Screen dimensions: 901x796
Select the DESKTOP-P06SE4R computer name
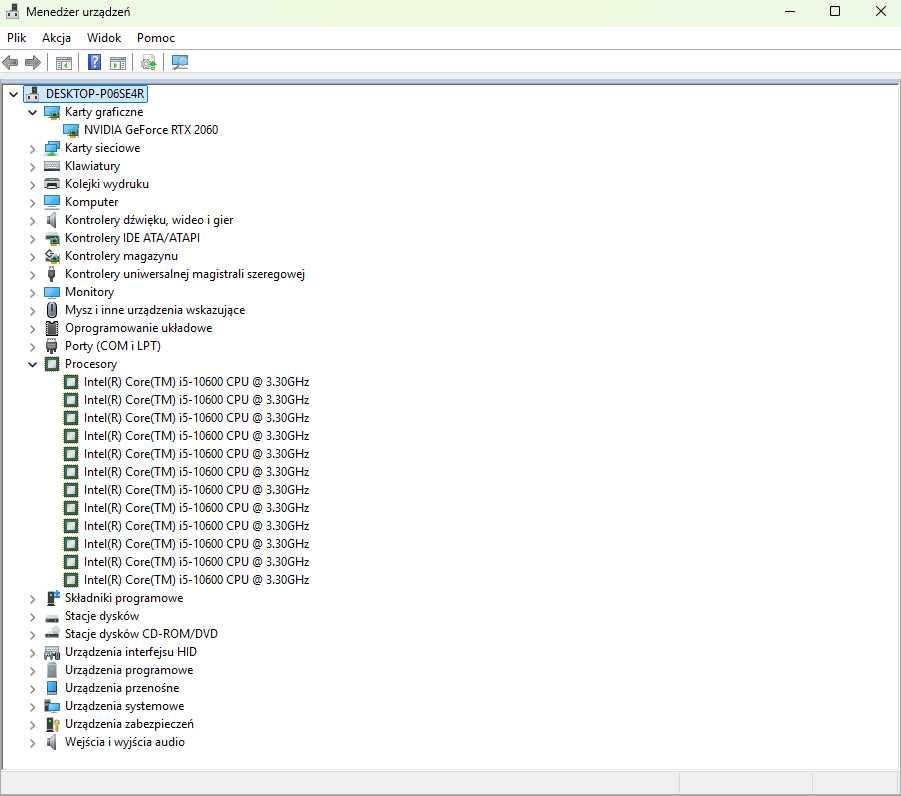click(95, 94)
